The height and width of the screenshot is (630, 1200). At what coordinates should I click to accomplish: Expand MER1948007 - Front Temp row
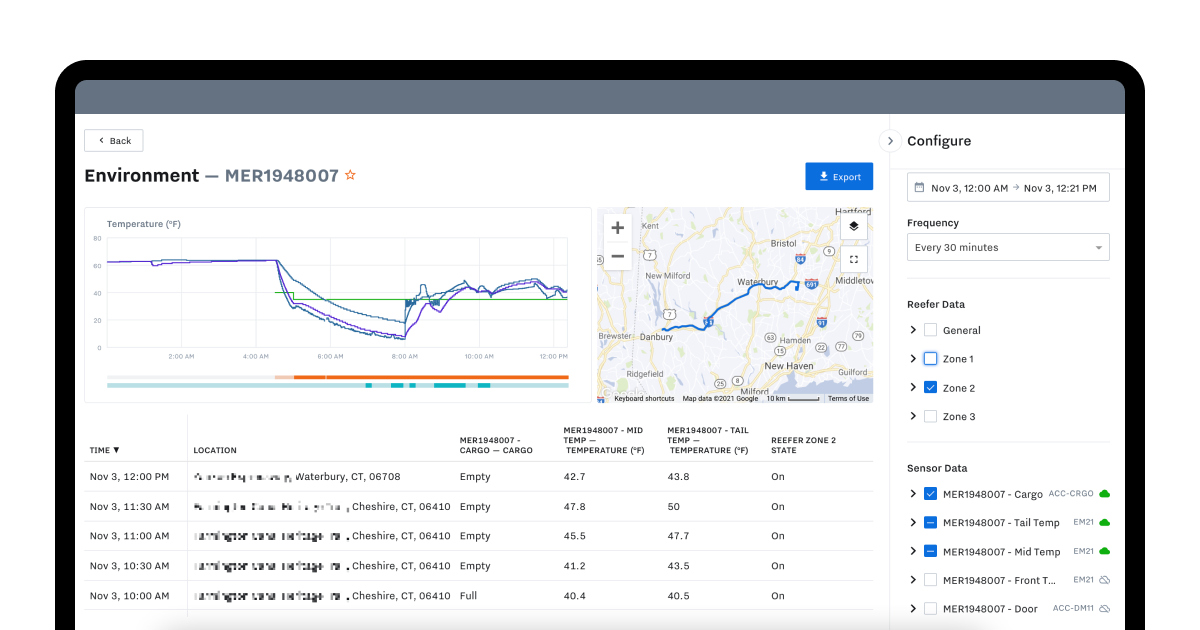pos(913,579)
